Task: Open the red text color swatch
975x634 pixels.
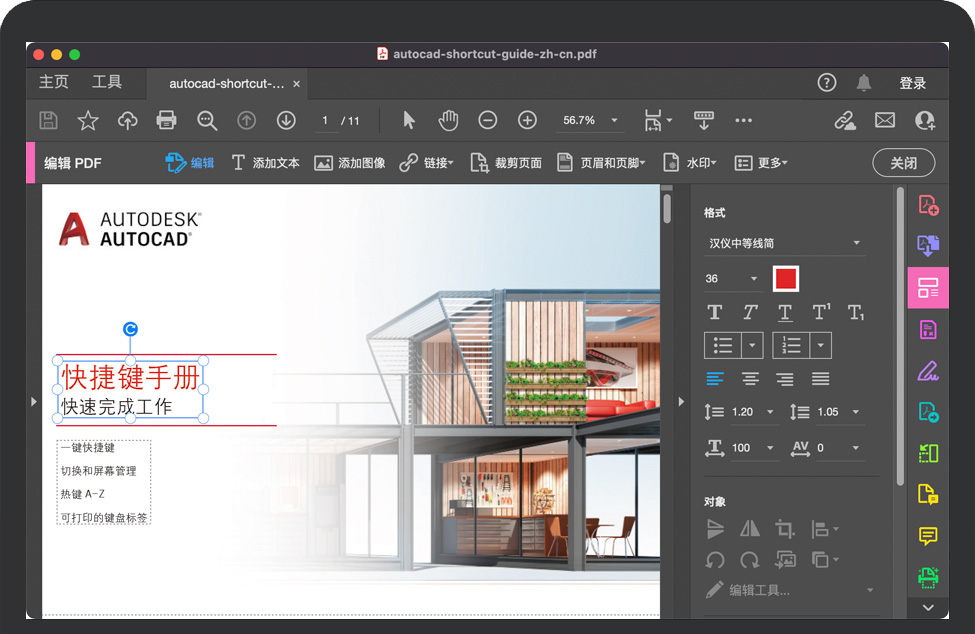Action: pyautogui.click(x=786, y=279)
